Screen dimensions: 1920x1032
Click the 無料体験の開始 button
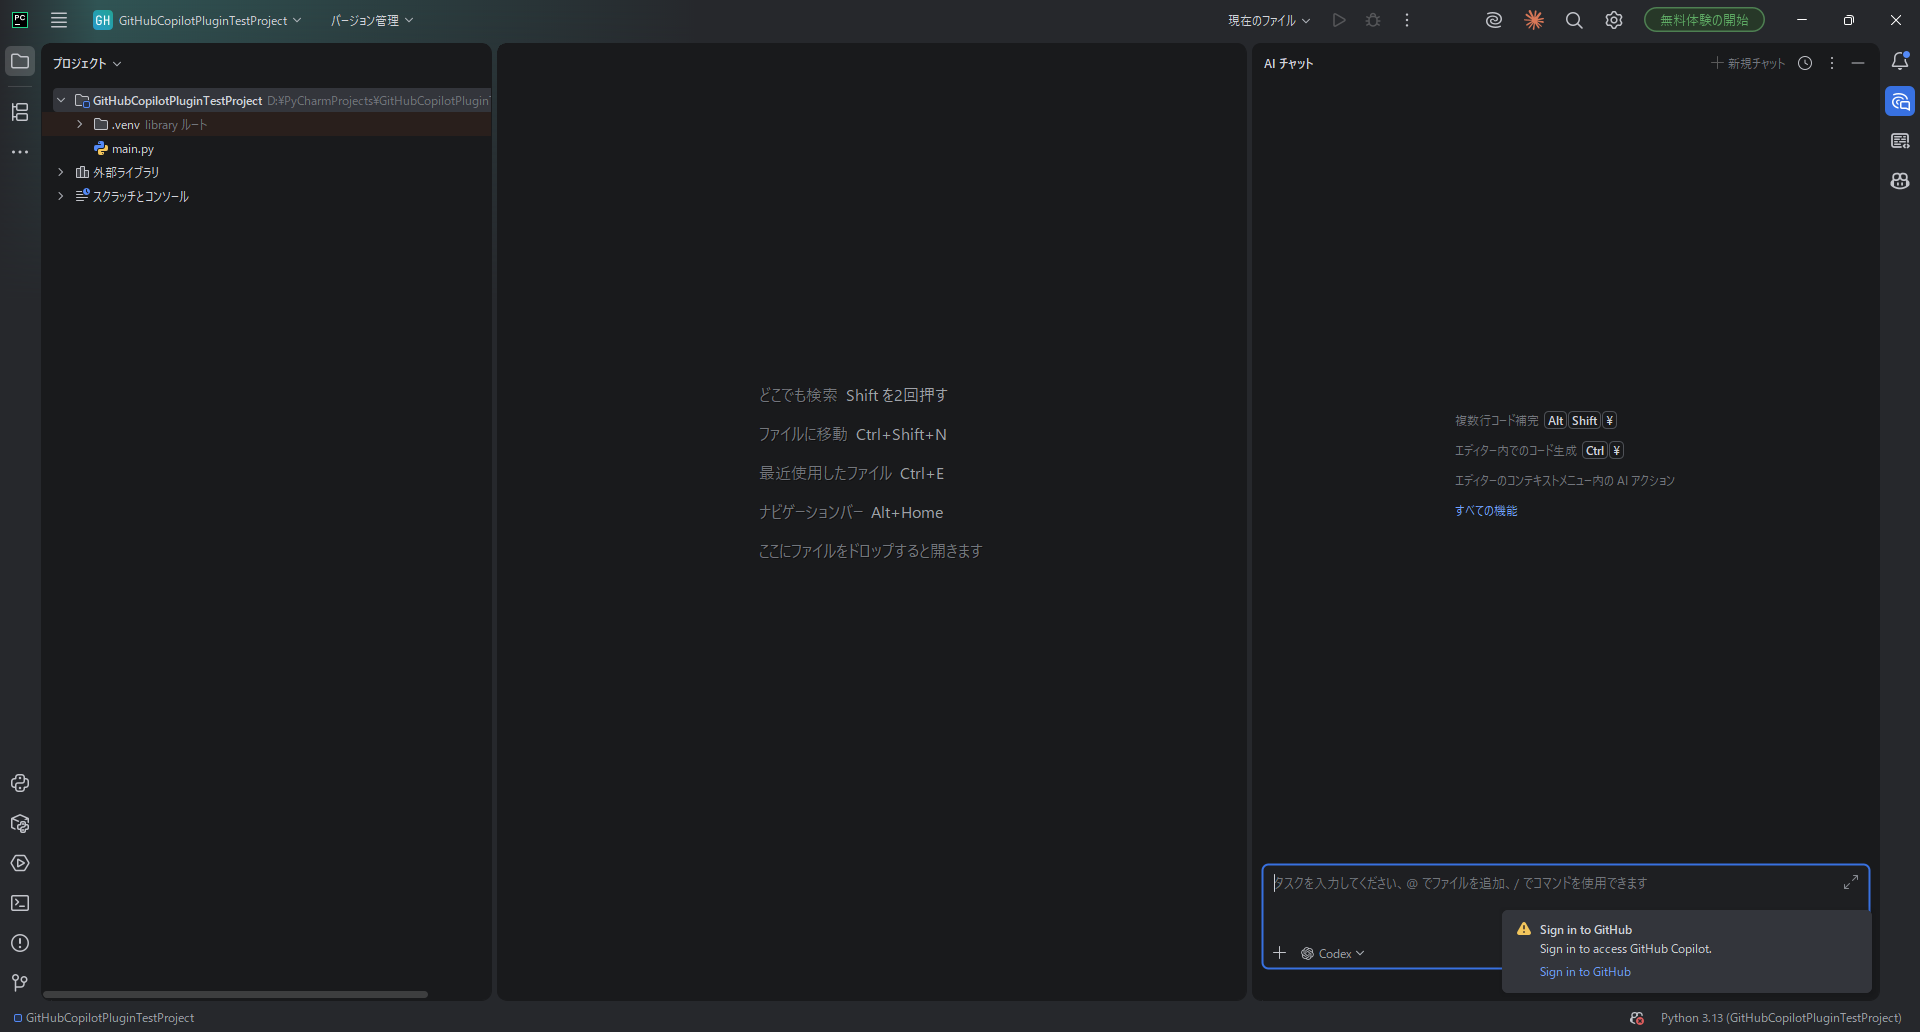[x=1704, y=20]
